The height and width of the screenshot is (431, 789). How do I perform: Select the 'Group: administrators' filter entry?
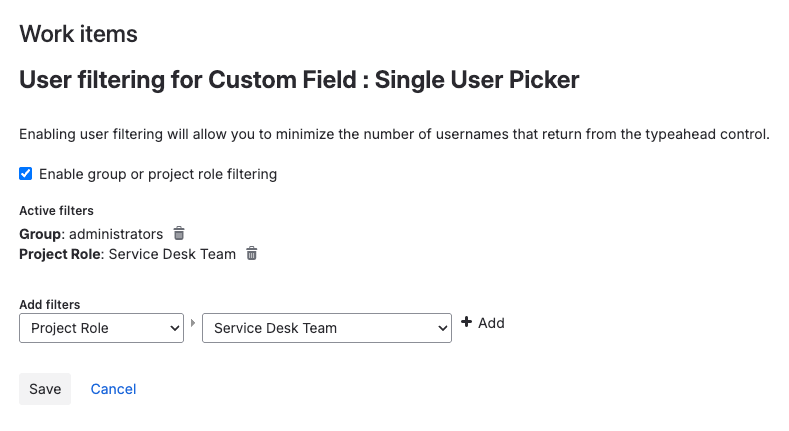tap(91, 234)
